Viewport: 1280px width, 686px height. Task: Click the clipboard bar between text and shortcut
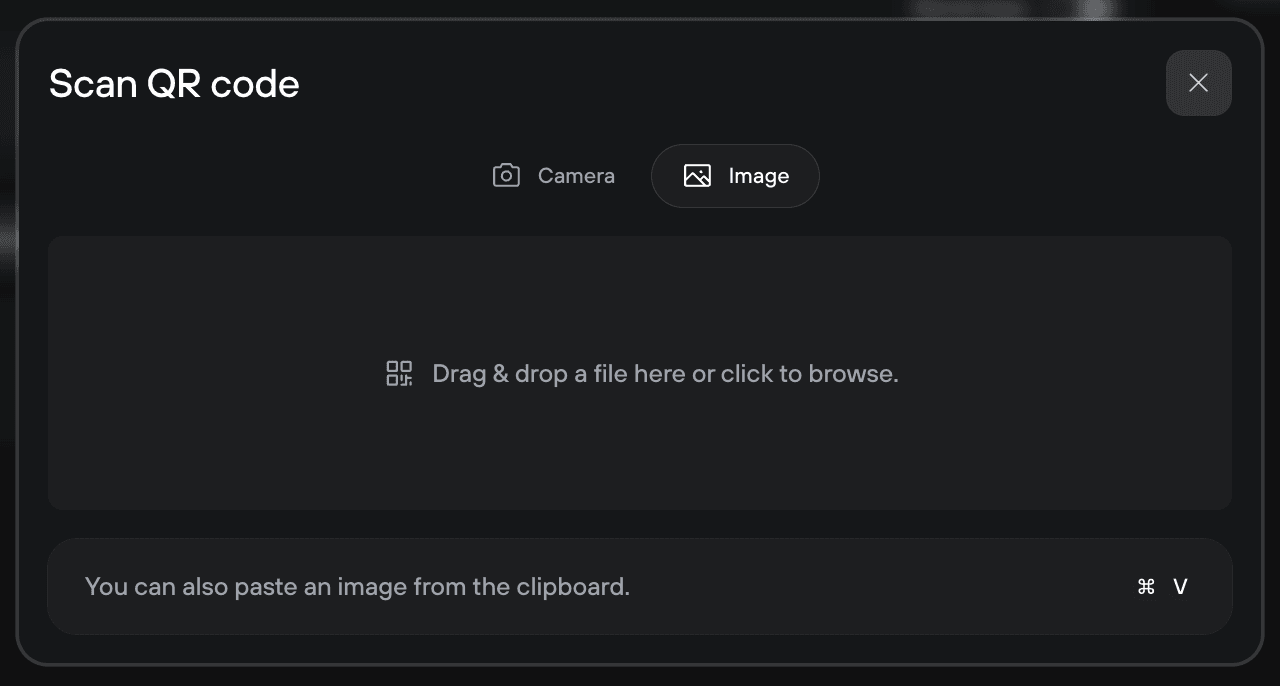(x=880, y=587)
